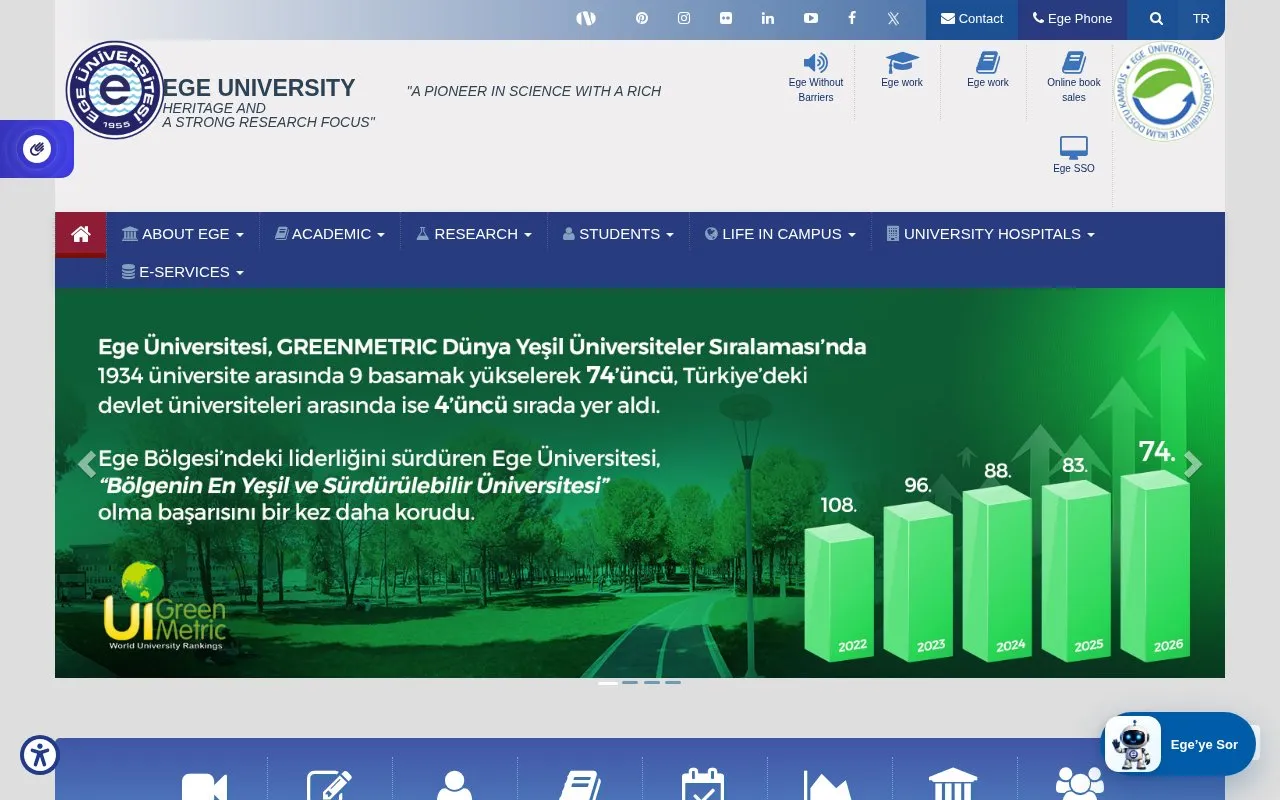This screenshot has height=800, width=1280.
Task: Click the GreenMetric ranking banner image
Action: pyautogui.click(x=640, y=483)
